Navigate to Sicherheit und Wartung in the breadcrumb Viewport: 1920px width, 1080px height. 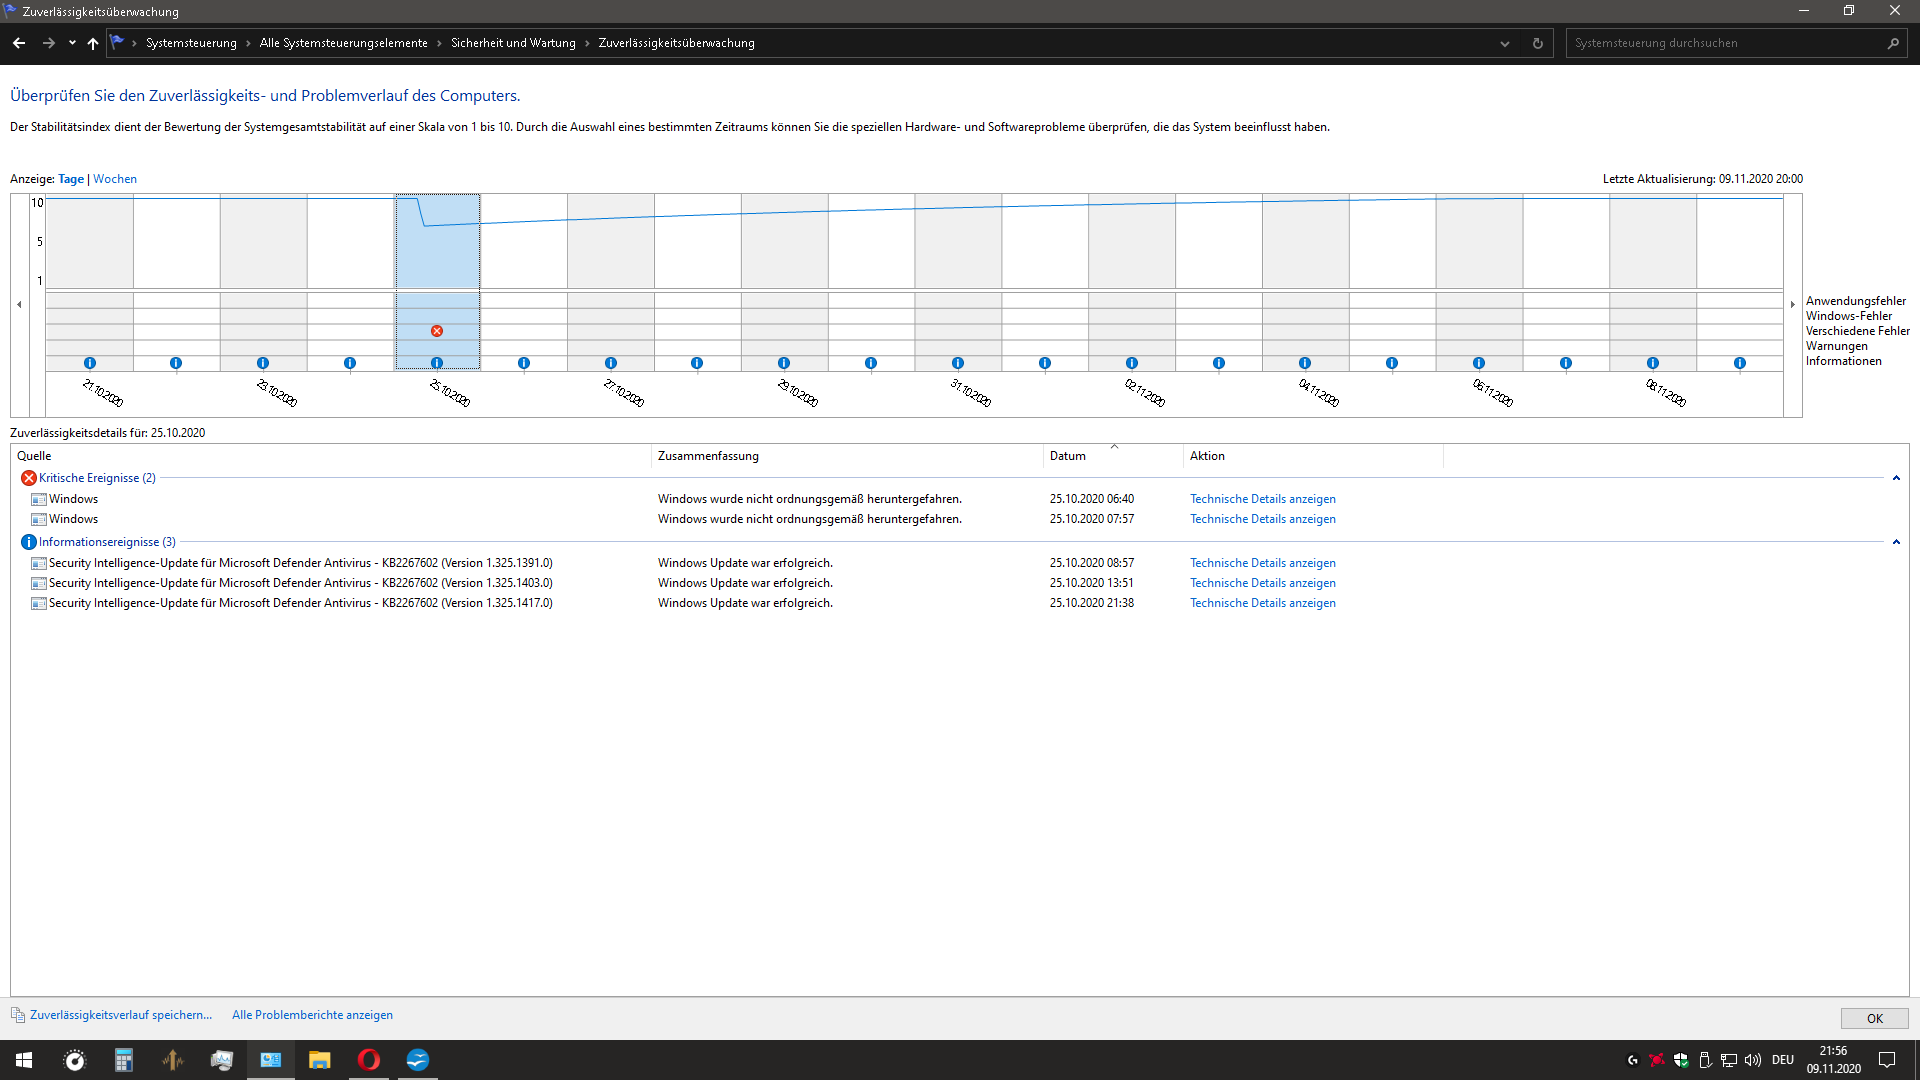(x=512, y=43)
